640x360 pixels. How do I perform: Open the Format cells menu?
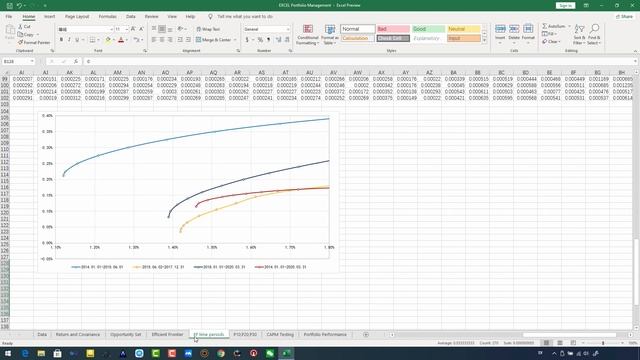(528, 34)
